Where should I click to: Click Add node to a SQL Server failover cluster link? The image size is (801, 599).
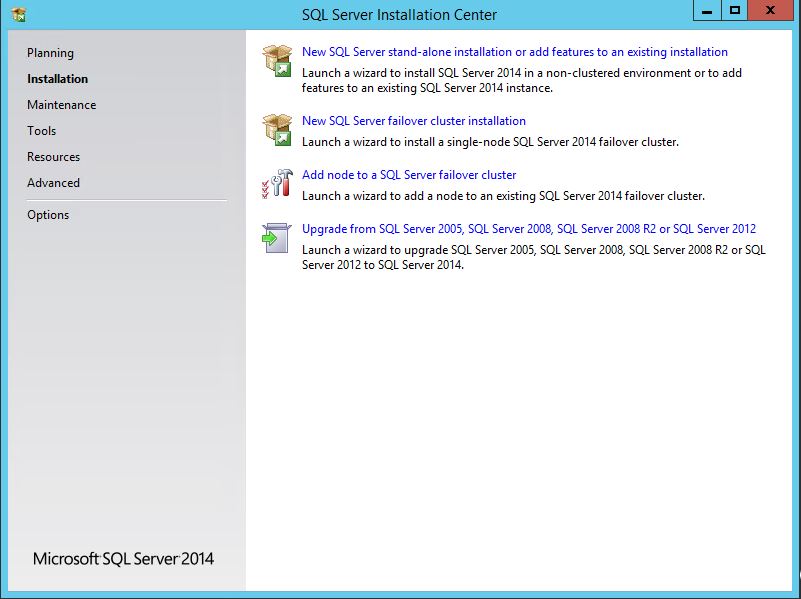pyautogui.click(x=409, y=175)
